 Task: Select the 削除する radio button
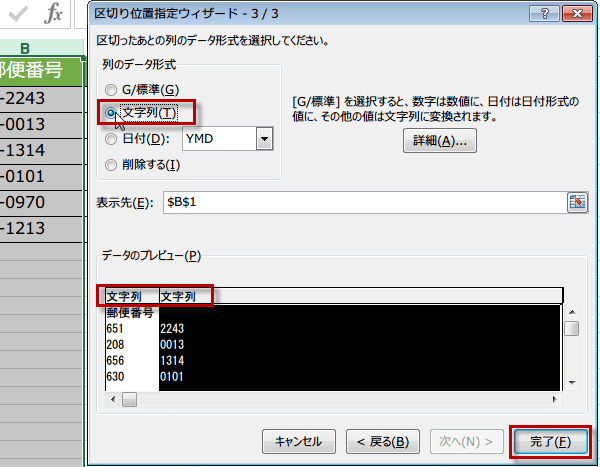tap(110, 165)
